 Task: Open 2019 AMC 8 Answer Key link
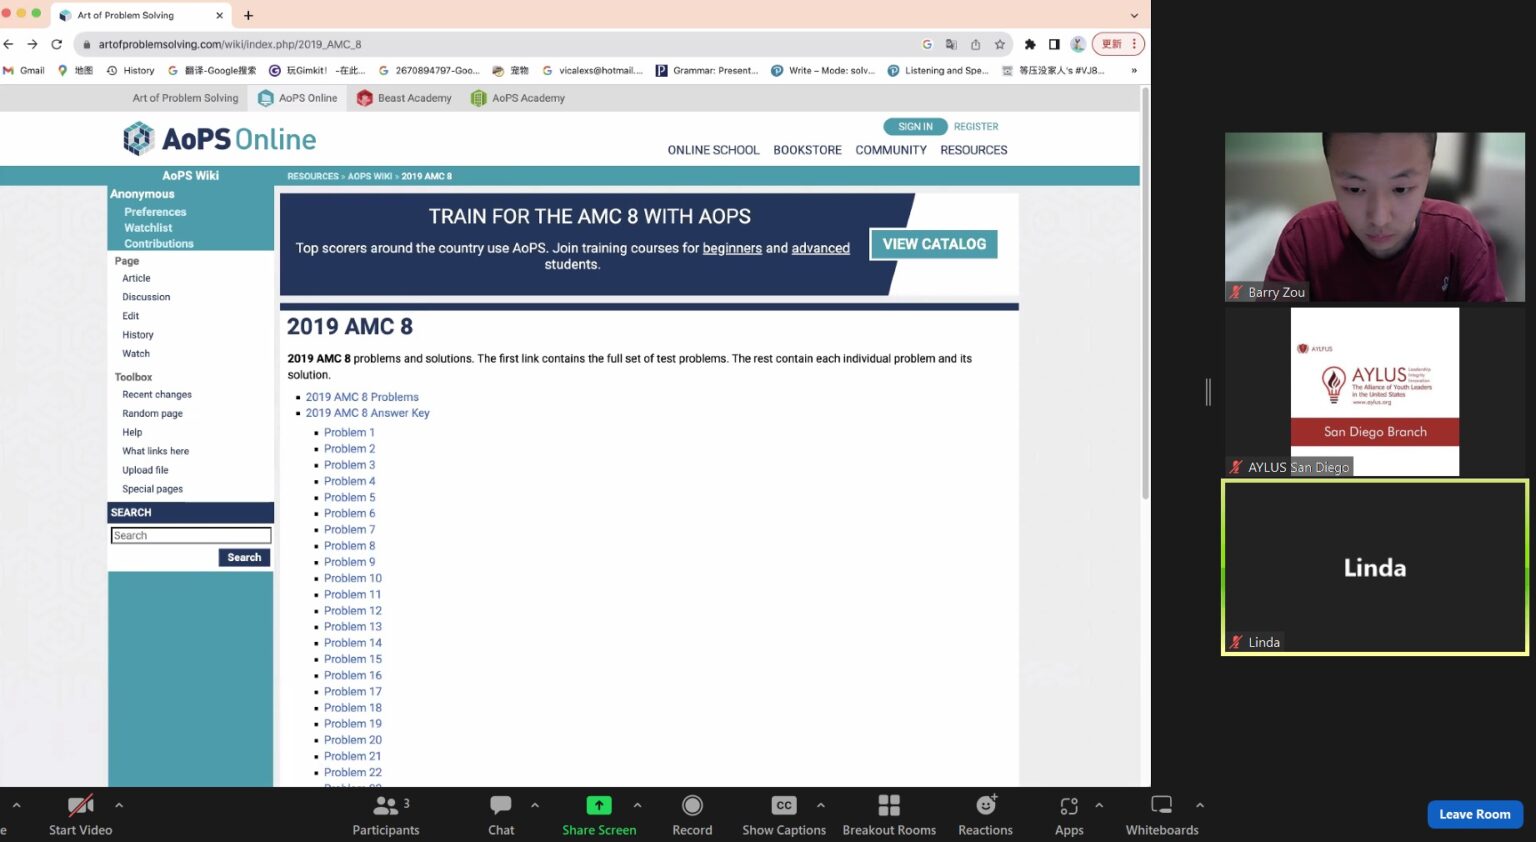pos(367,413)
